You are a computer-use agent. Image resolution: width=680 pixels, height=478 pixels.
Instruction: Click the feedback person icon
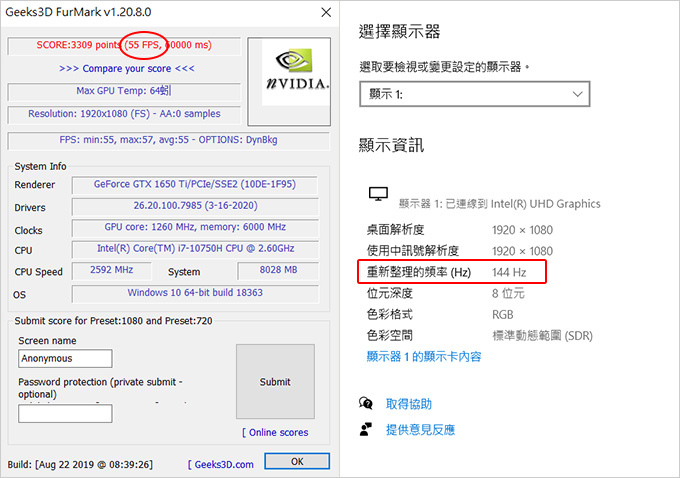click(366, 429)
